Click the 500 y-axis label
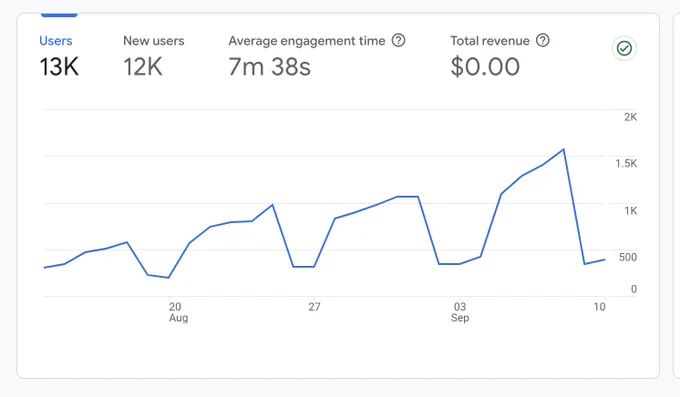Viewport: 680px width, 397px height. 628,257
